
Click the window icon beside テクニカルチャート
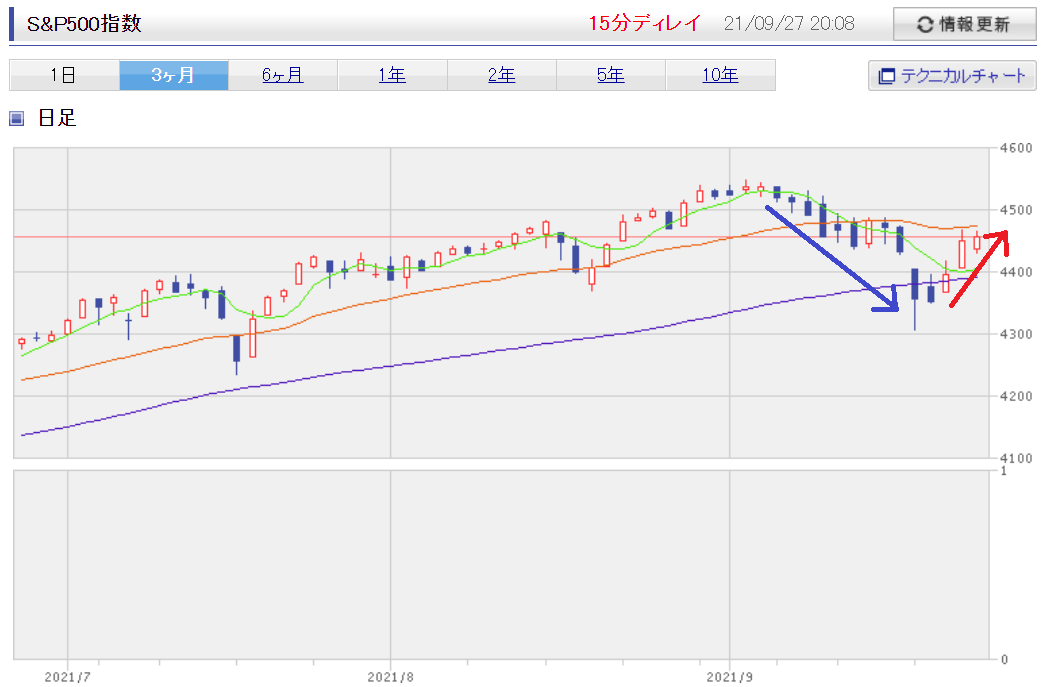pos(886,76)
